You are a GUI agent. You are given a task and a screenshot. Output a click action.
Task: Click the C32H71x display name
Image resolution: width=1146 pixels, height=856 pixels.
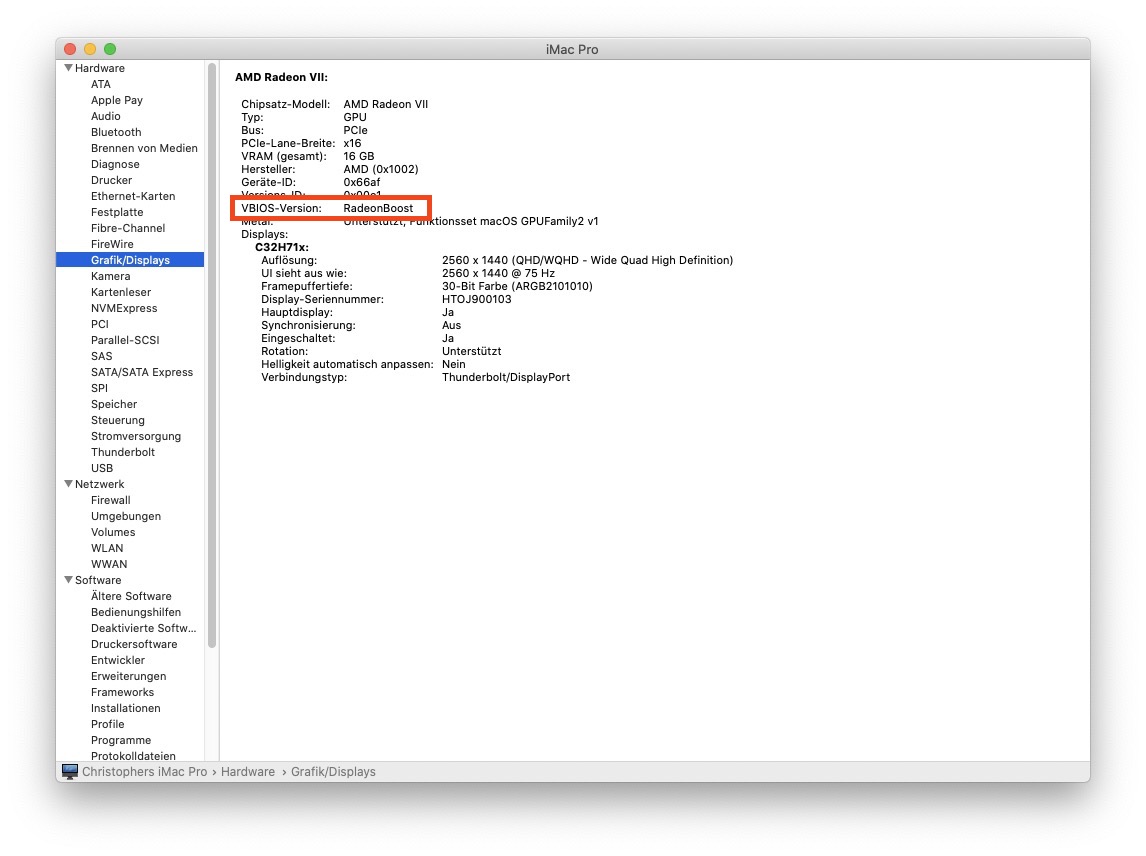click(282, 247)
